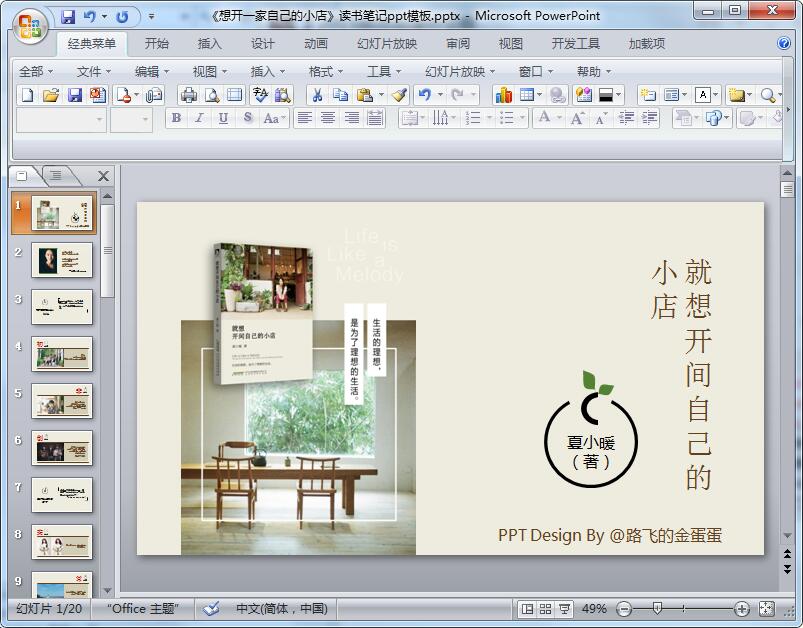
Task: Click the zoom in plus button
Action: (742, 609)
